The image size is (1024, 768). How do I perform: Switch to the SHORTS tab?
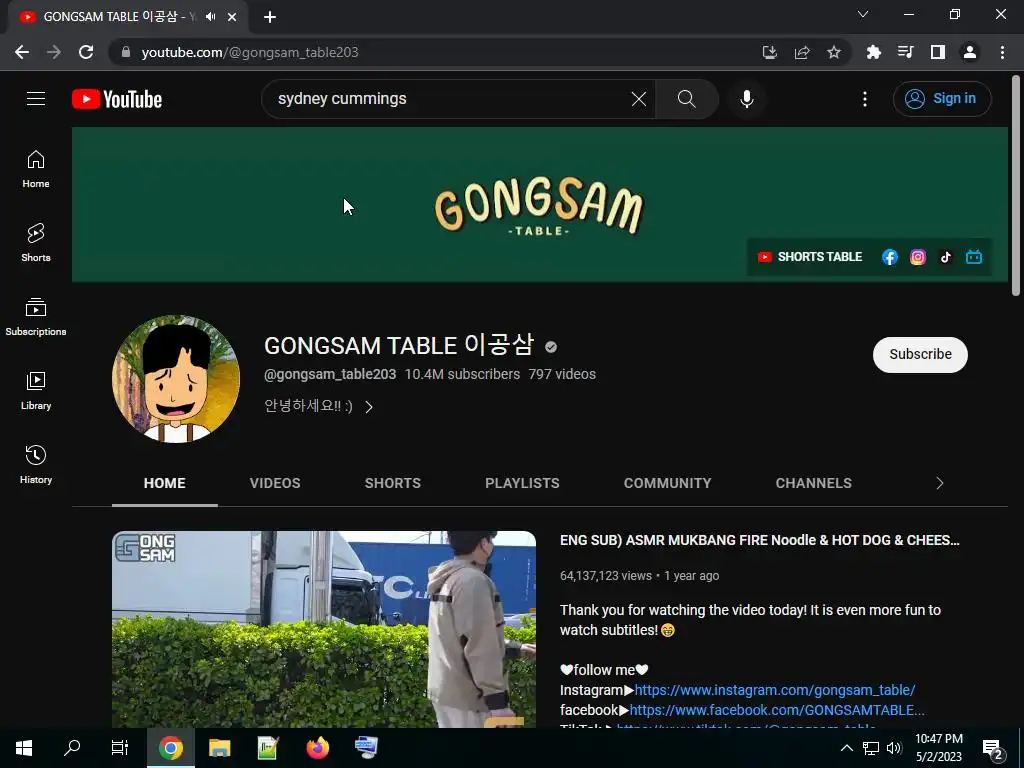(392, 483)
